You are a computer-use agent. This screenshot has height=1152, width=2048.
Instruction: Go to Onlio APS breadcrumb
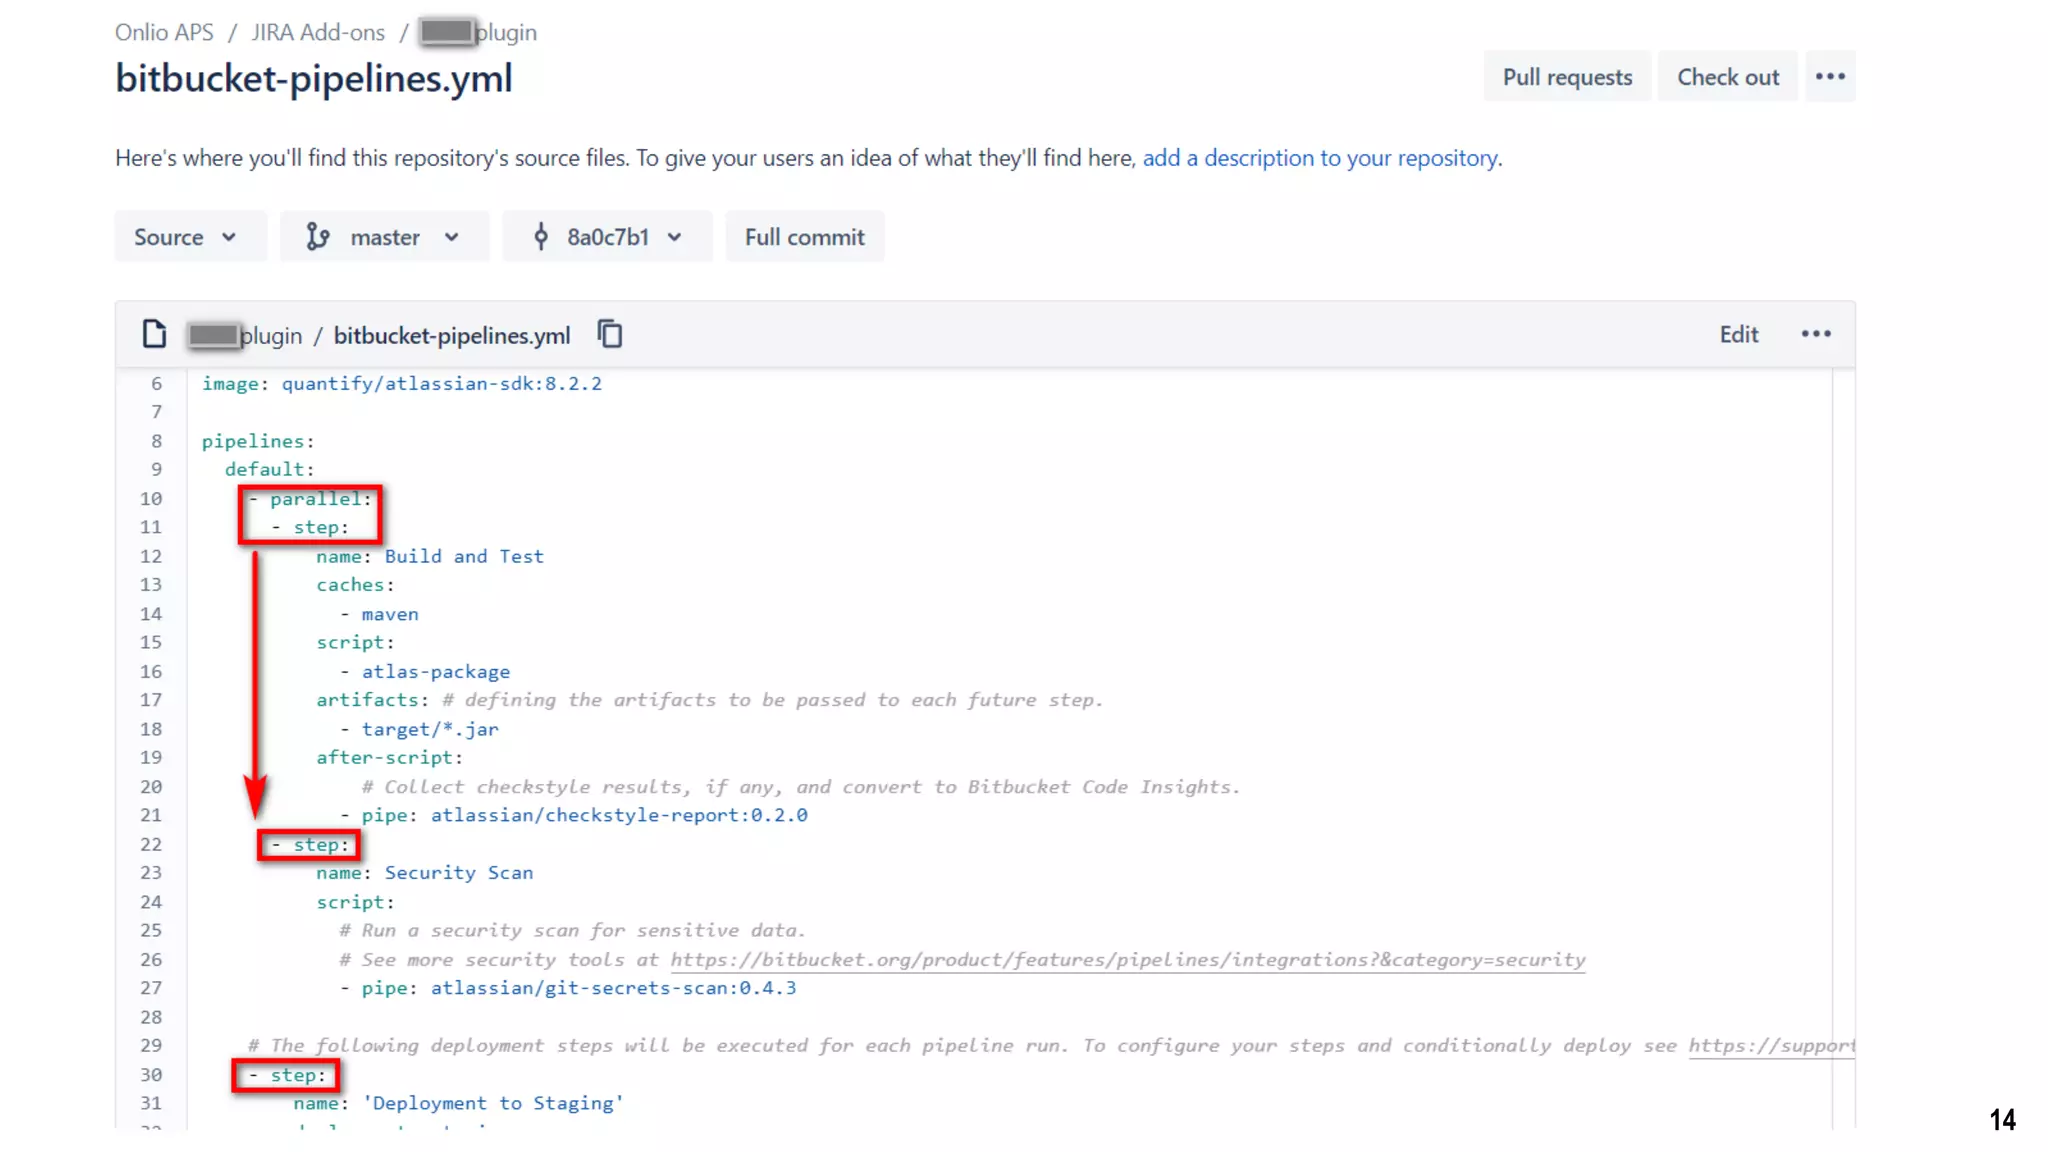tap(164, 32)
